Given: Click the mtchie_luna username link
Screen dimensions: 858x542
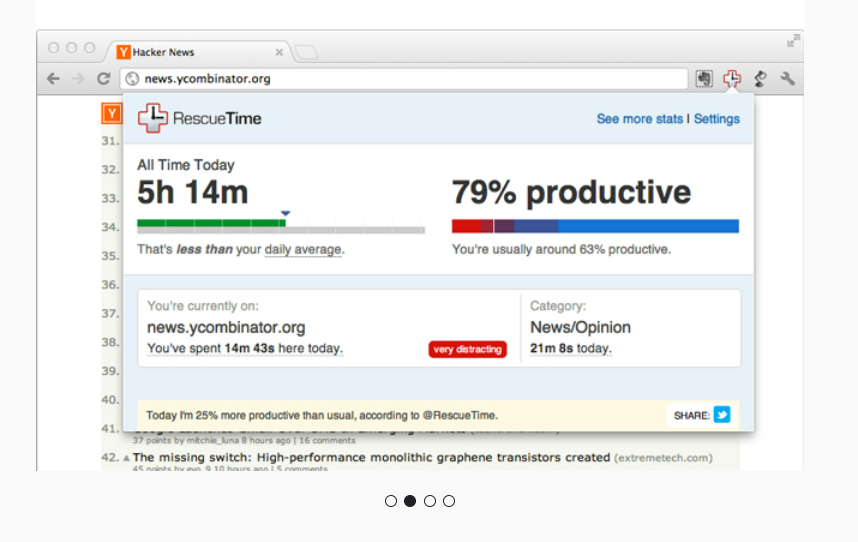Looking at the screenshot, I should pyautogui.click(x=213, y=440).
